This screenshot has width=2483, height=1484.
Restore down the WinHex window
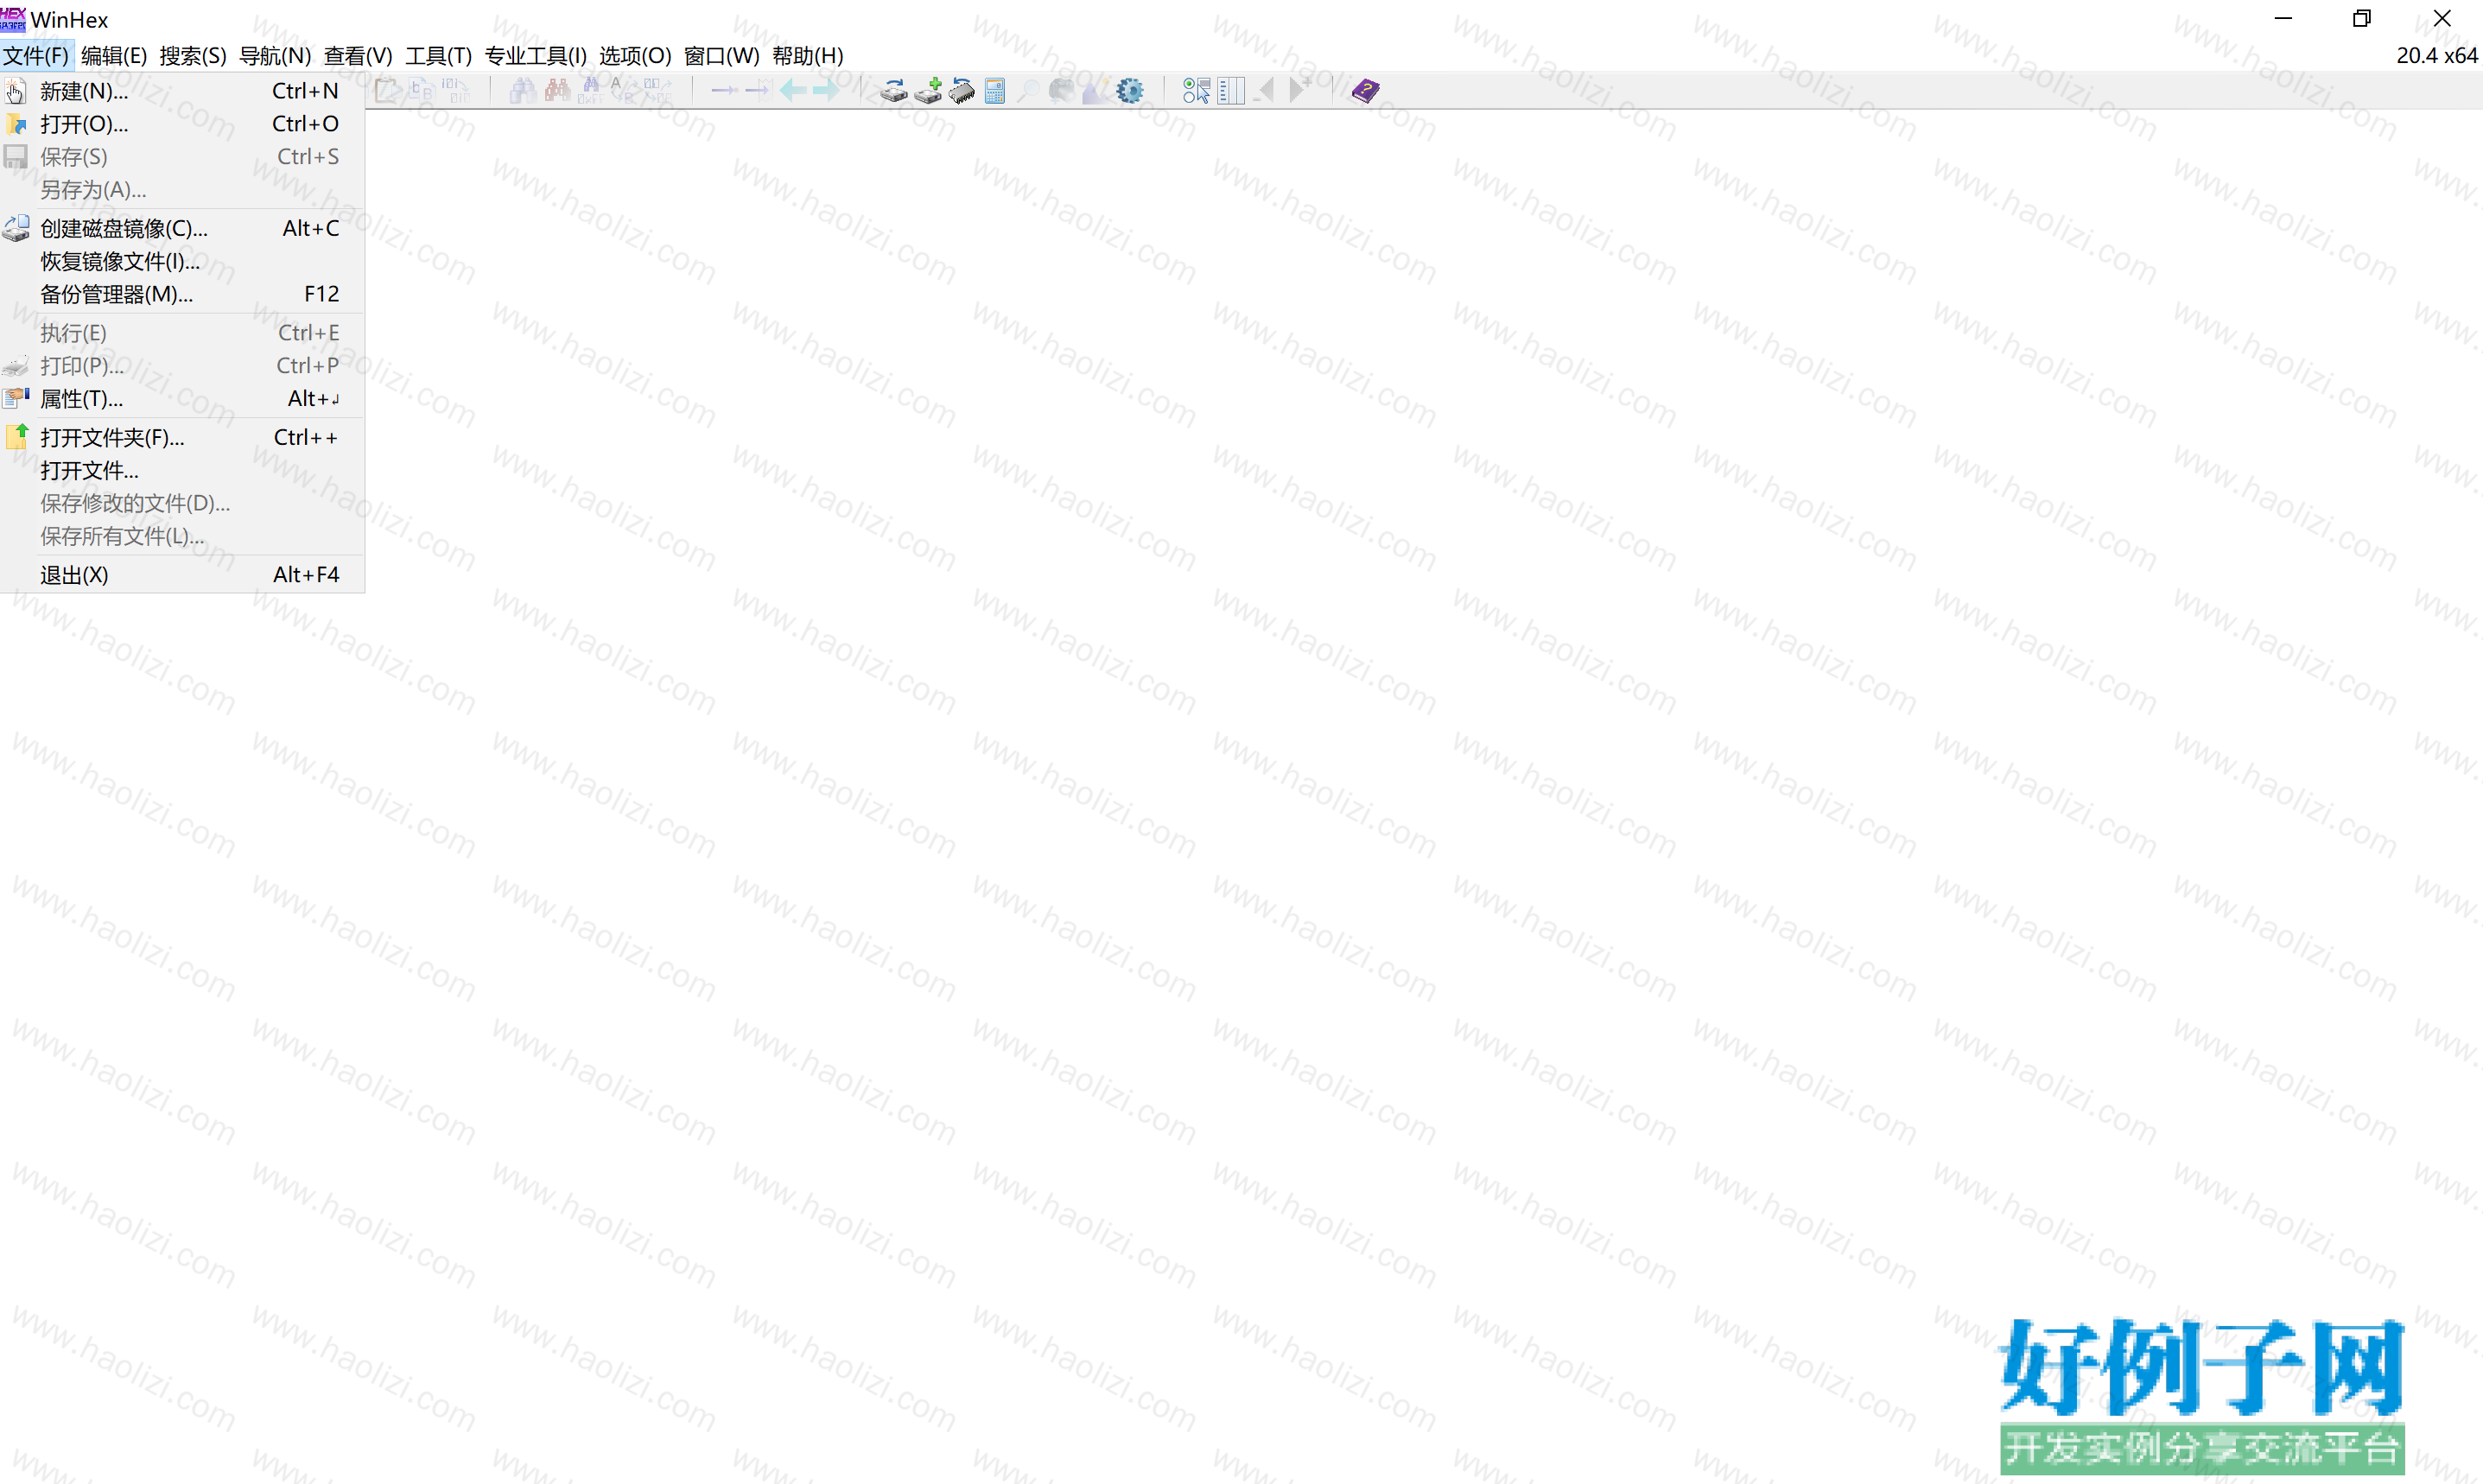(2362, 19)
